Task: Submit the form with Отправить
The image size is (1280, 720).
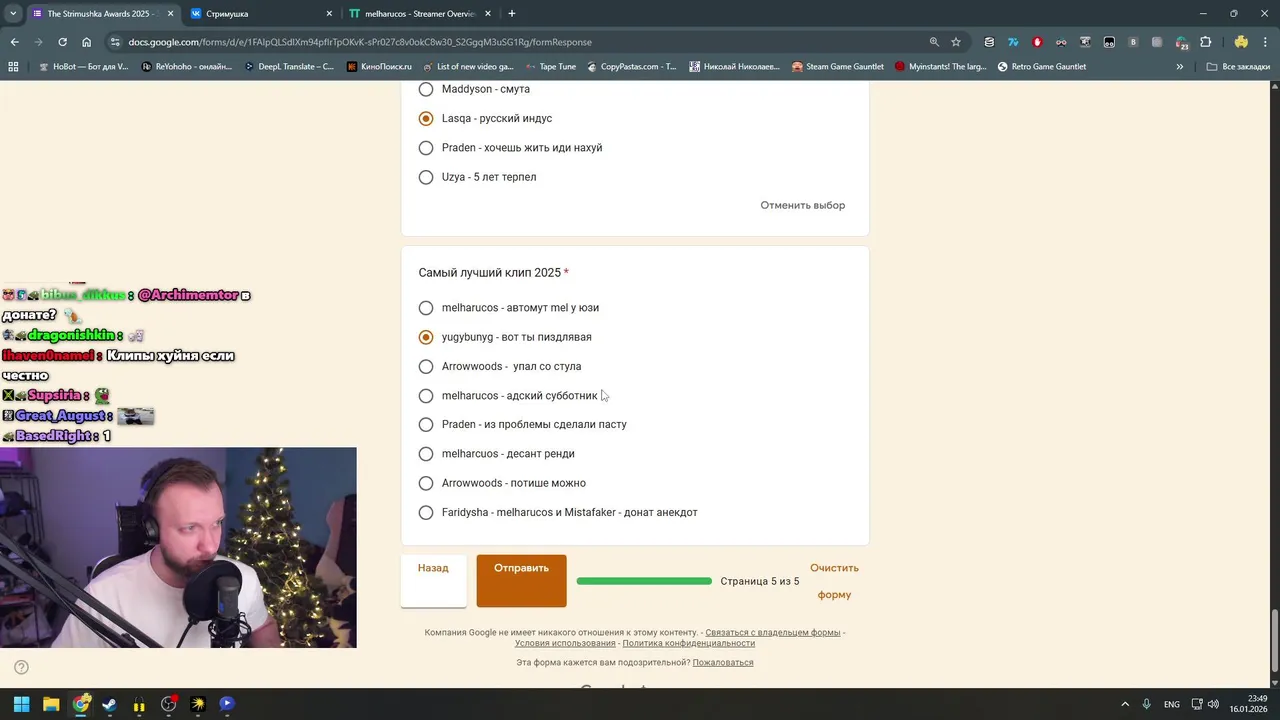Action: click(x=521, y=581)
